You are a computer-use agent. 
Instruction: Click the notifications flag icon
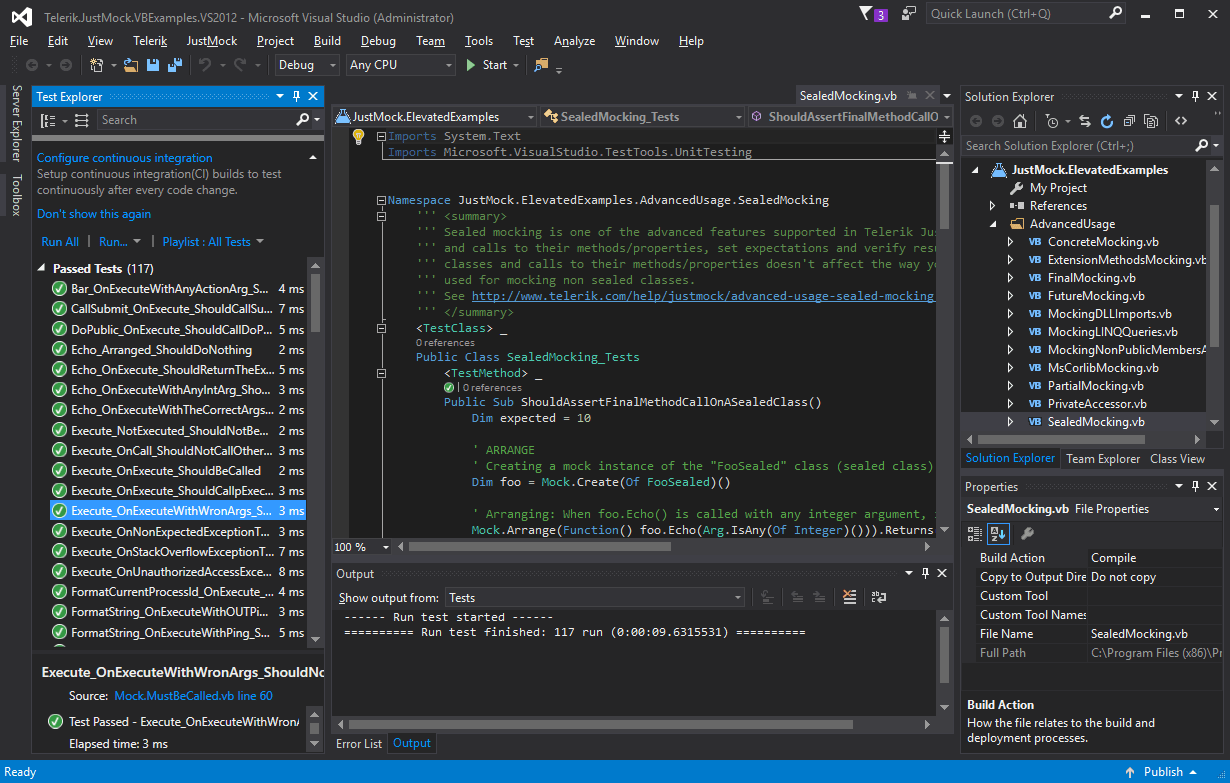pos(867,14)
